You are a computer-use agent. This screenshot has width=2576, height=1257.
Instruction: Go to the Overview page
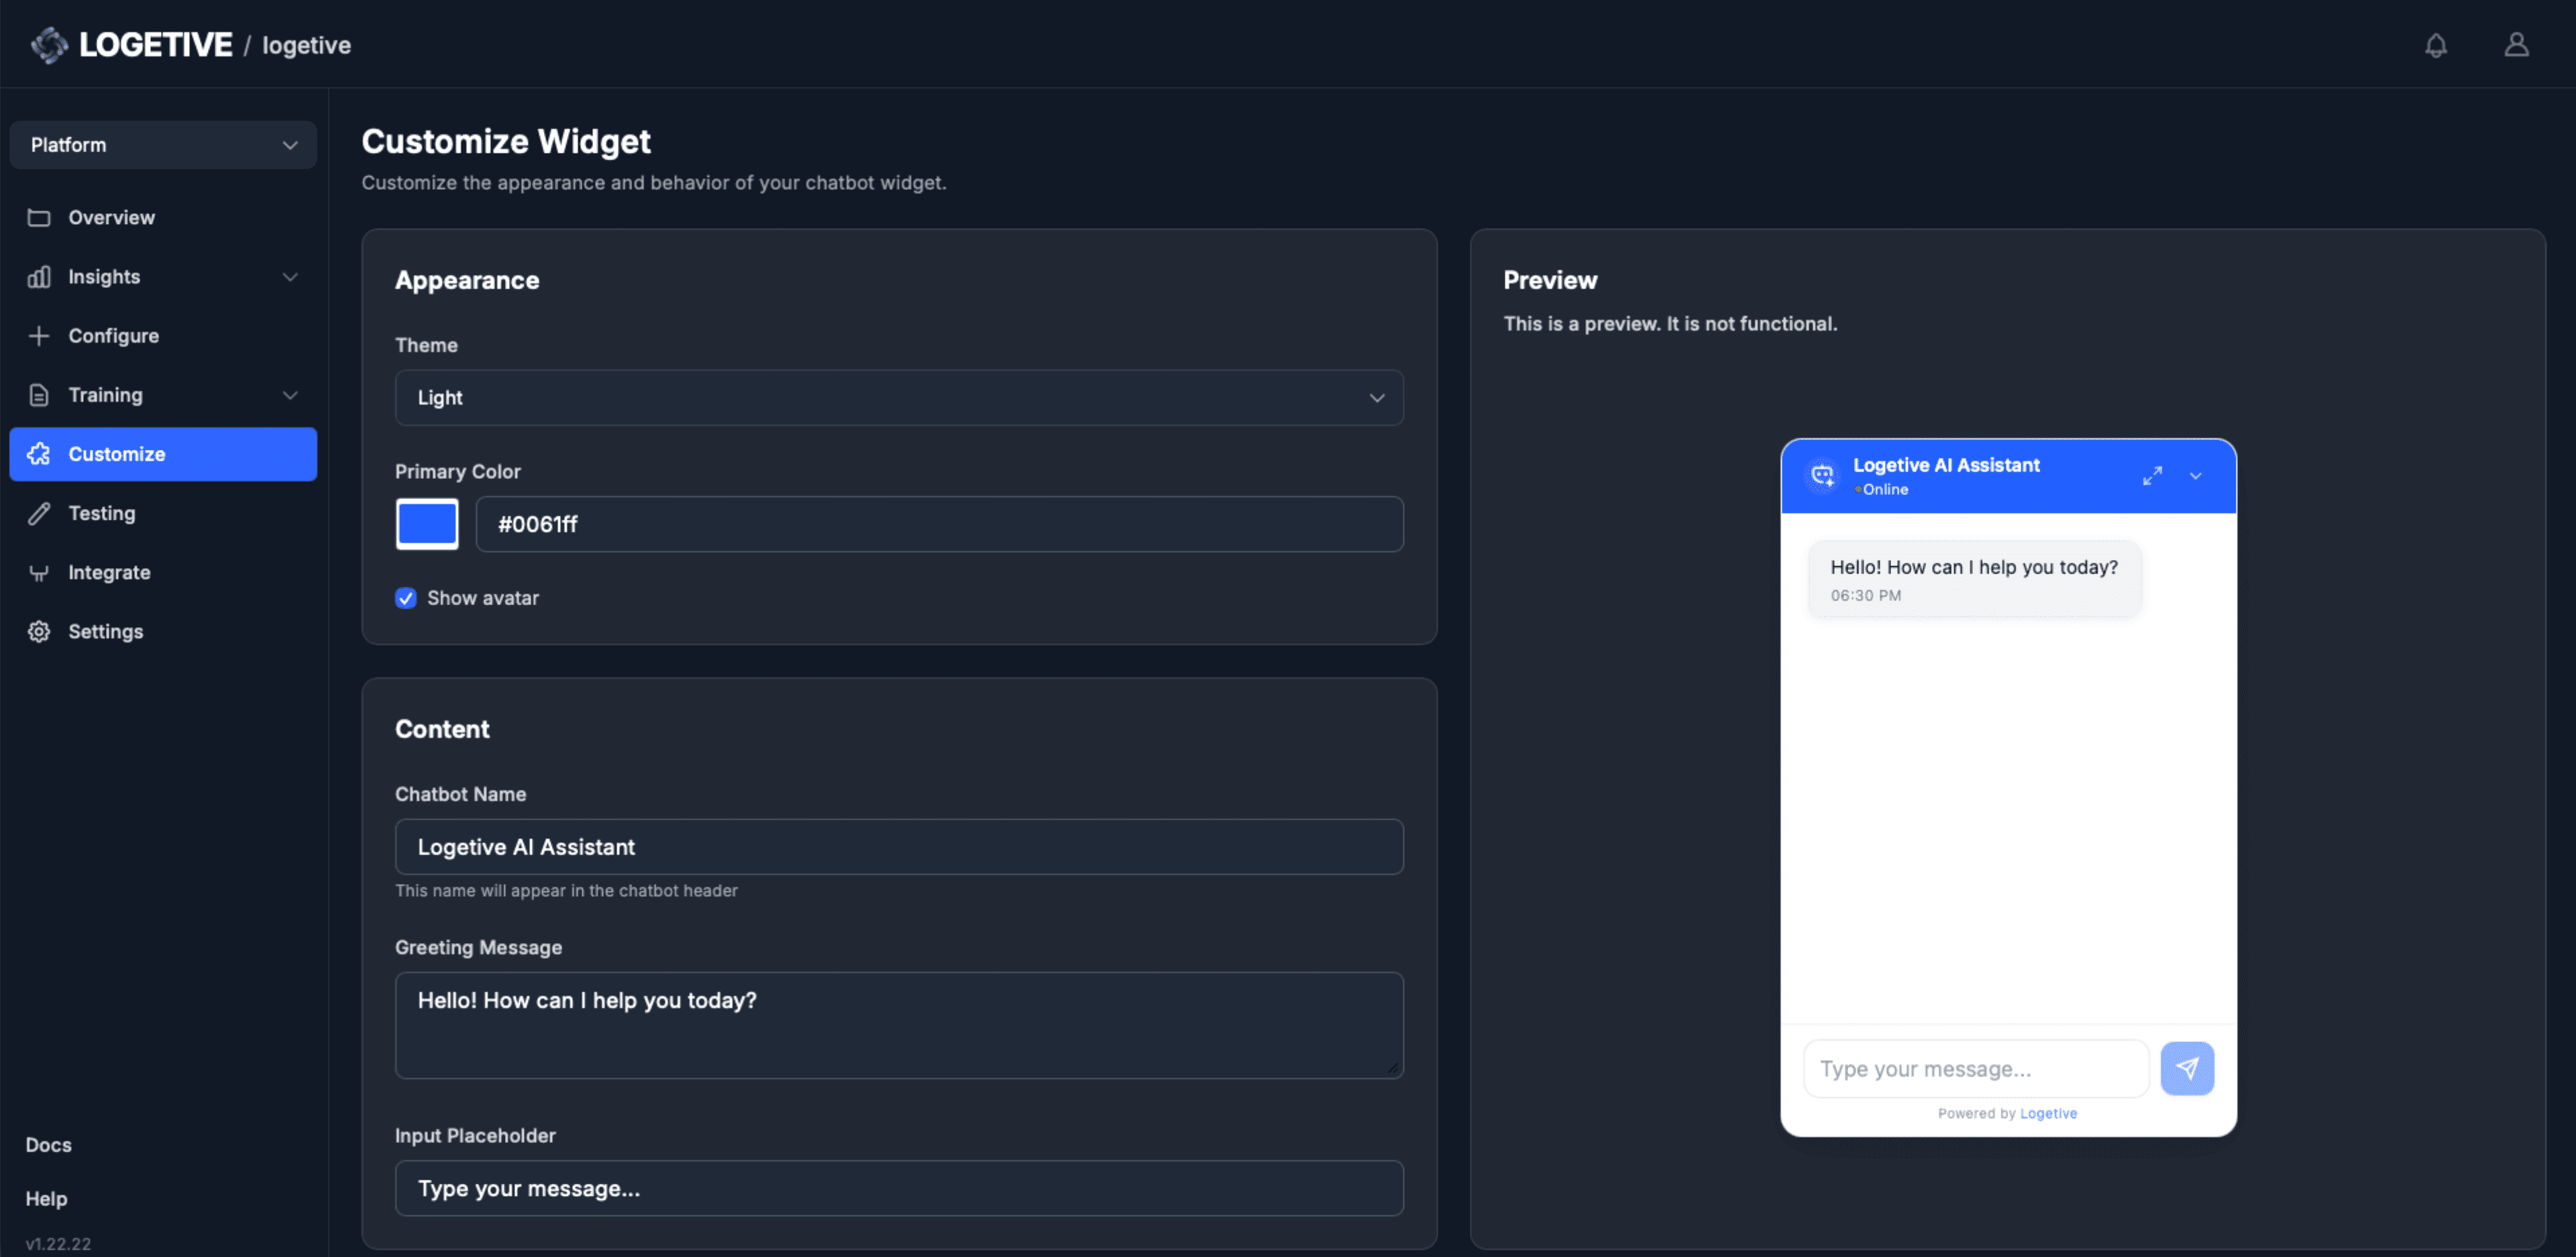click(111, 218)
